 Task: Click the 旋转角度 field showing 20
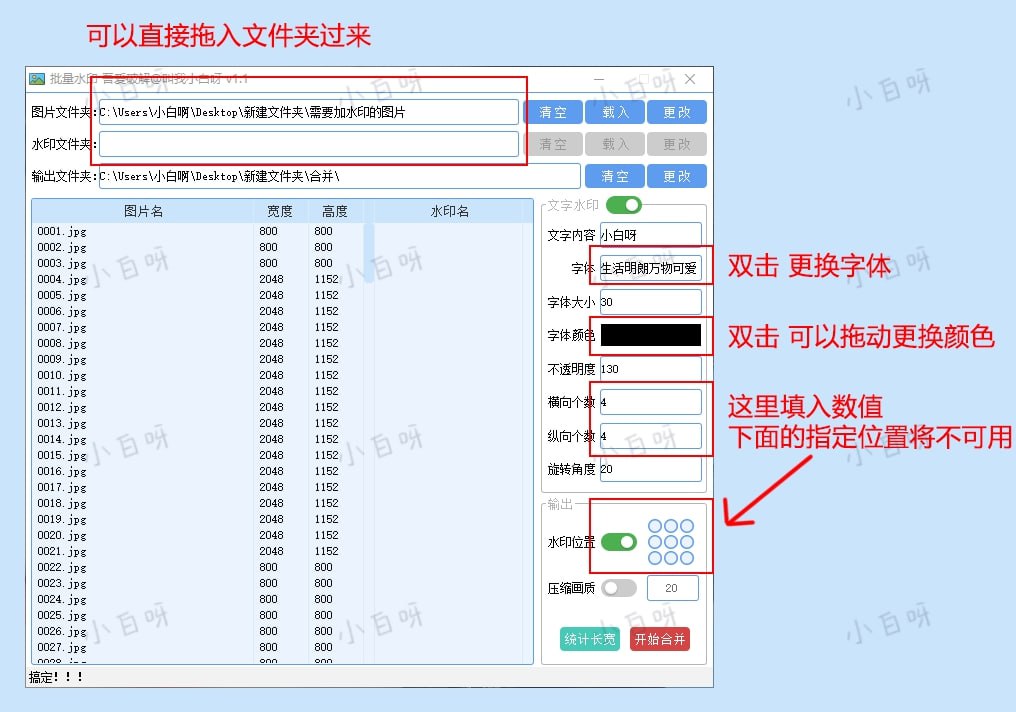coord(650,468)
